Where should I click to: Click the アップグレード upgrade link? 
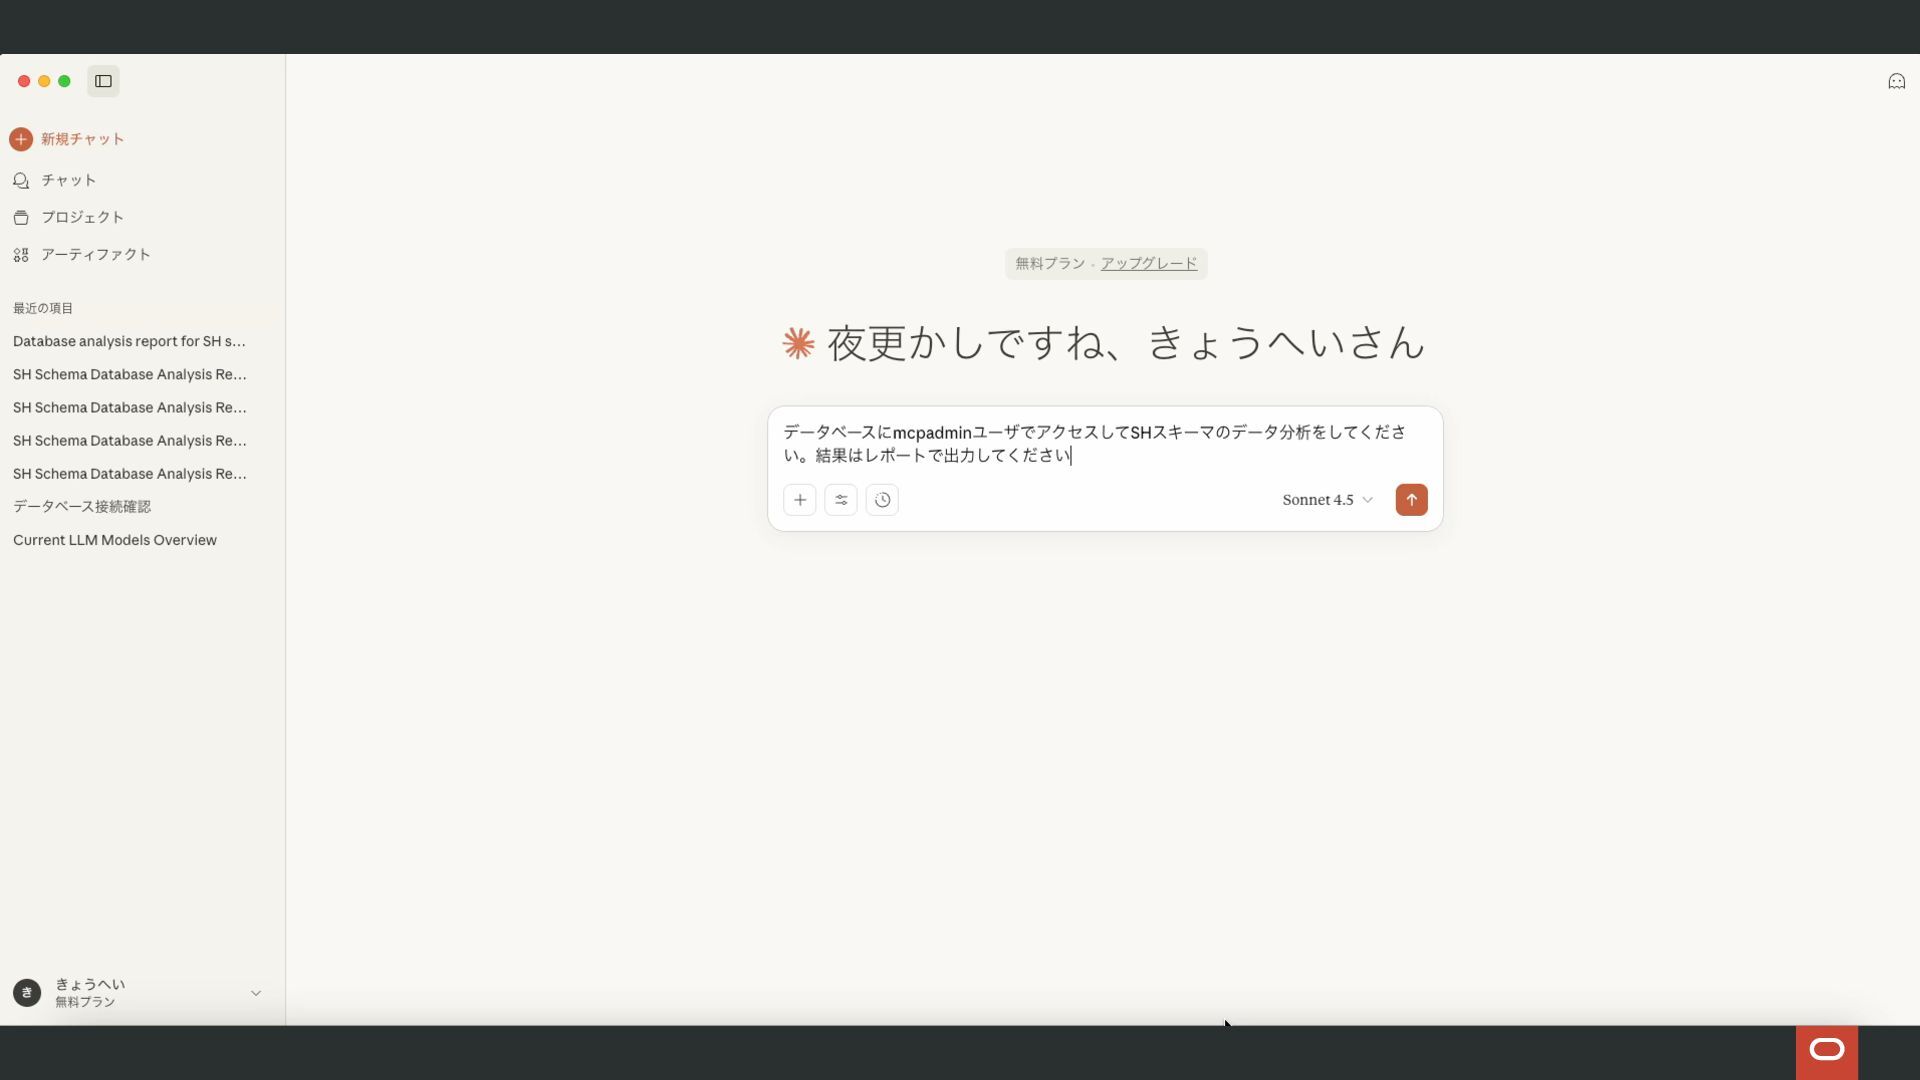tap(1148, 263)
